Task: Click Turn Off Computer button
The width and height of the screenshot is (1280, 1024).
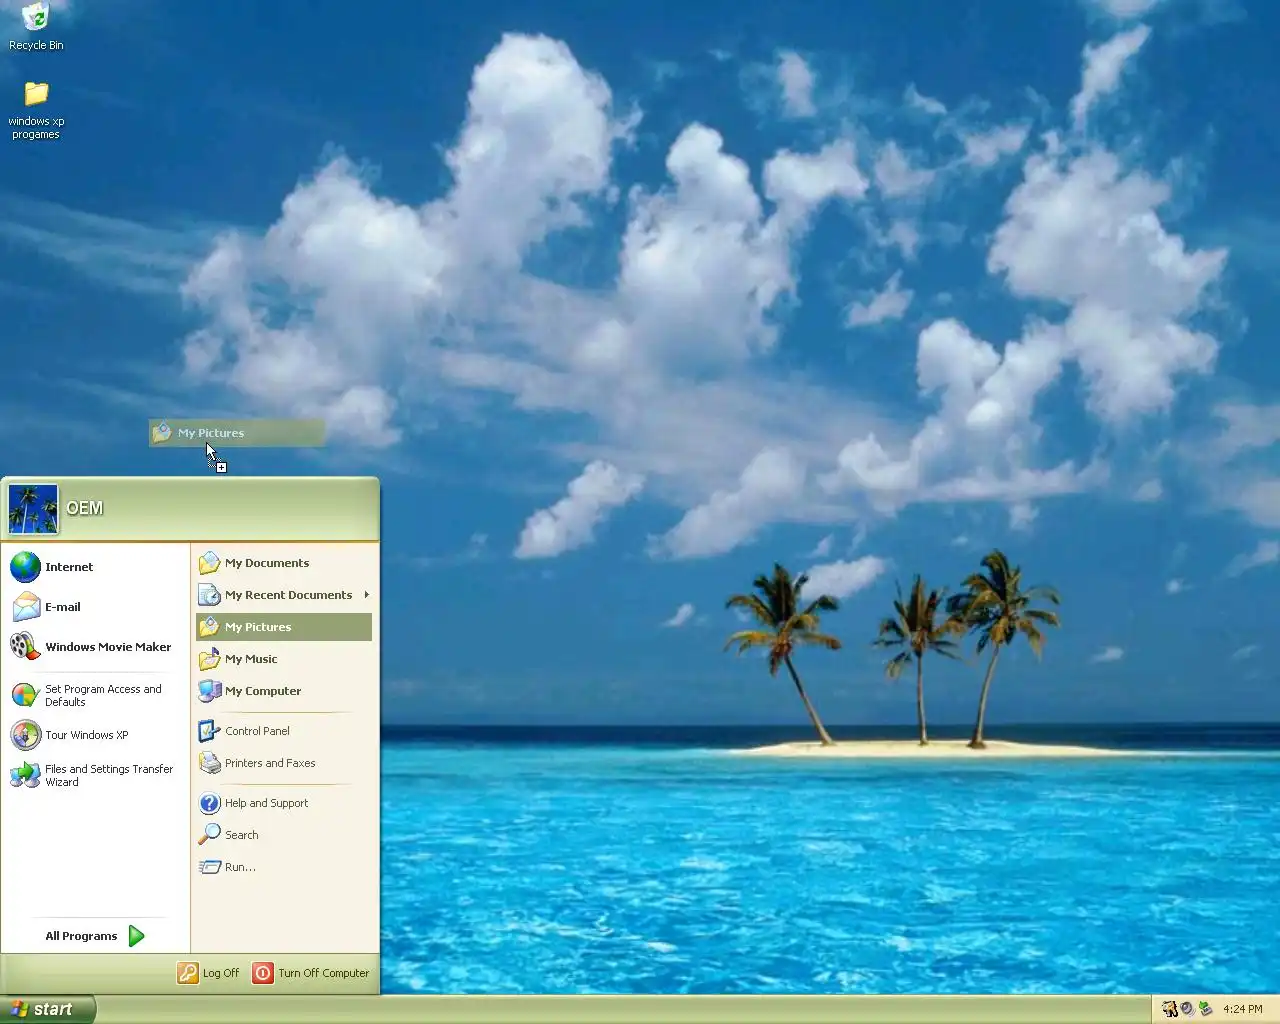Action: click(x=311, y=973)
